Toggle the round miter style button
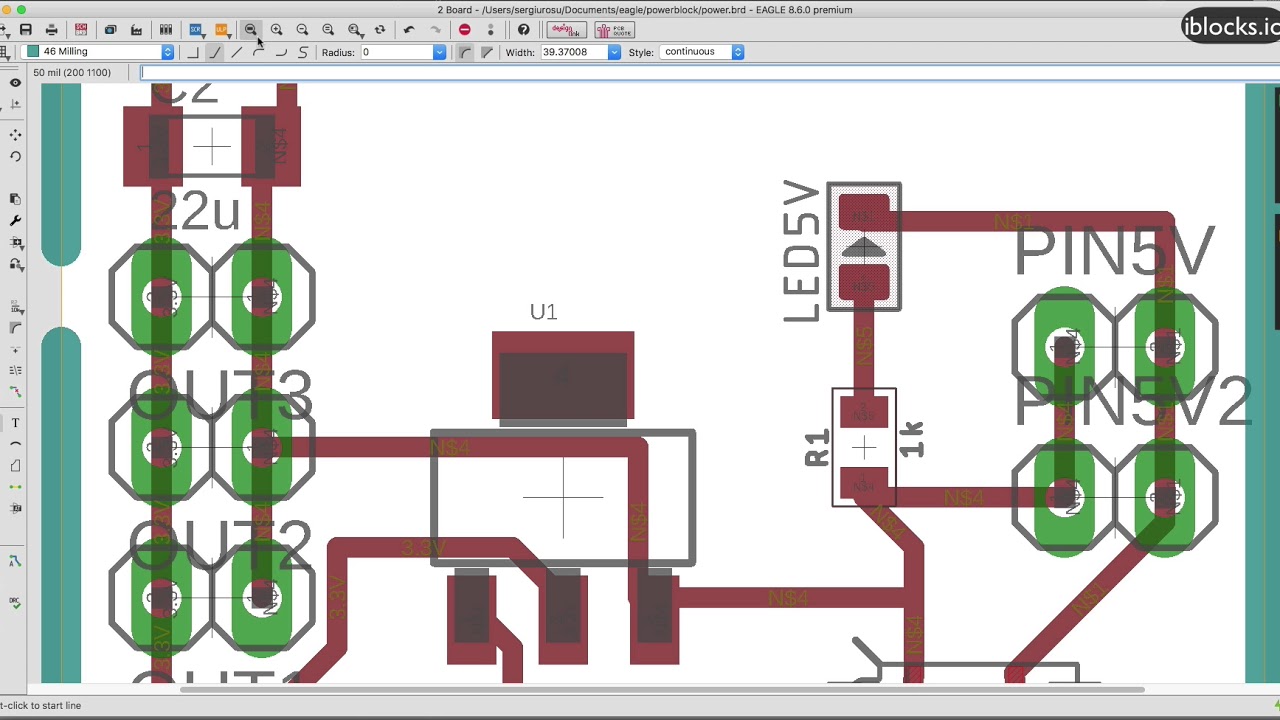The width and height of the screenshot is (1280, 720). point(465,52)
